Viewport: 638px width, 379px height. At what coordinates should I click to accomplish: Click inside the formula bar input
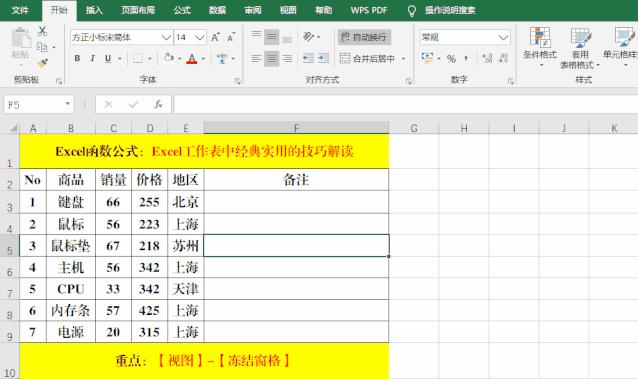pyautogui.click(x=406, y=105)
